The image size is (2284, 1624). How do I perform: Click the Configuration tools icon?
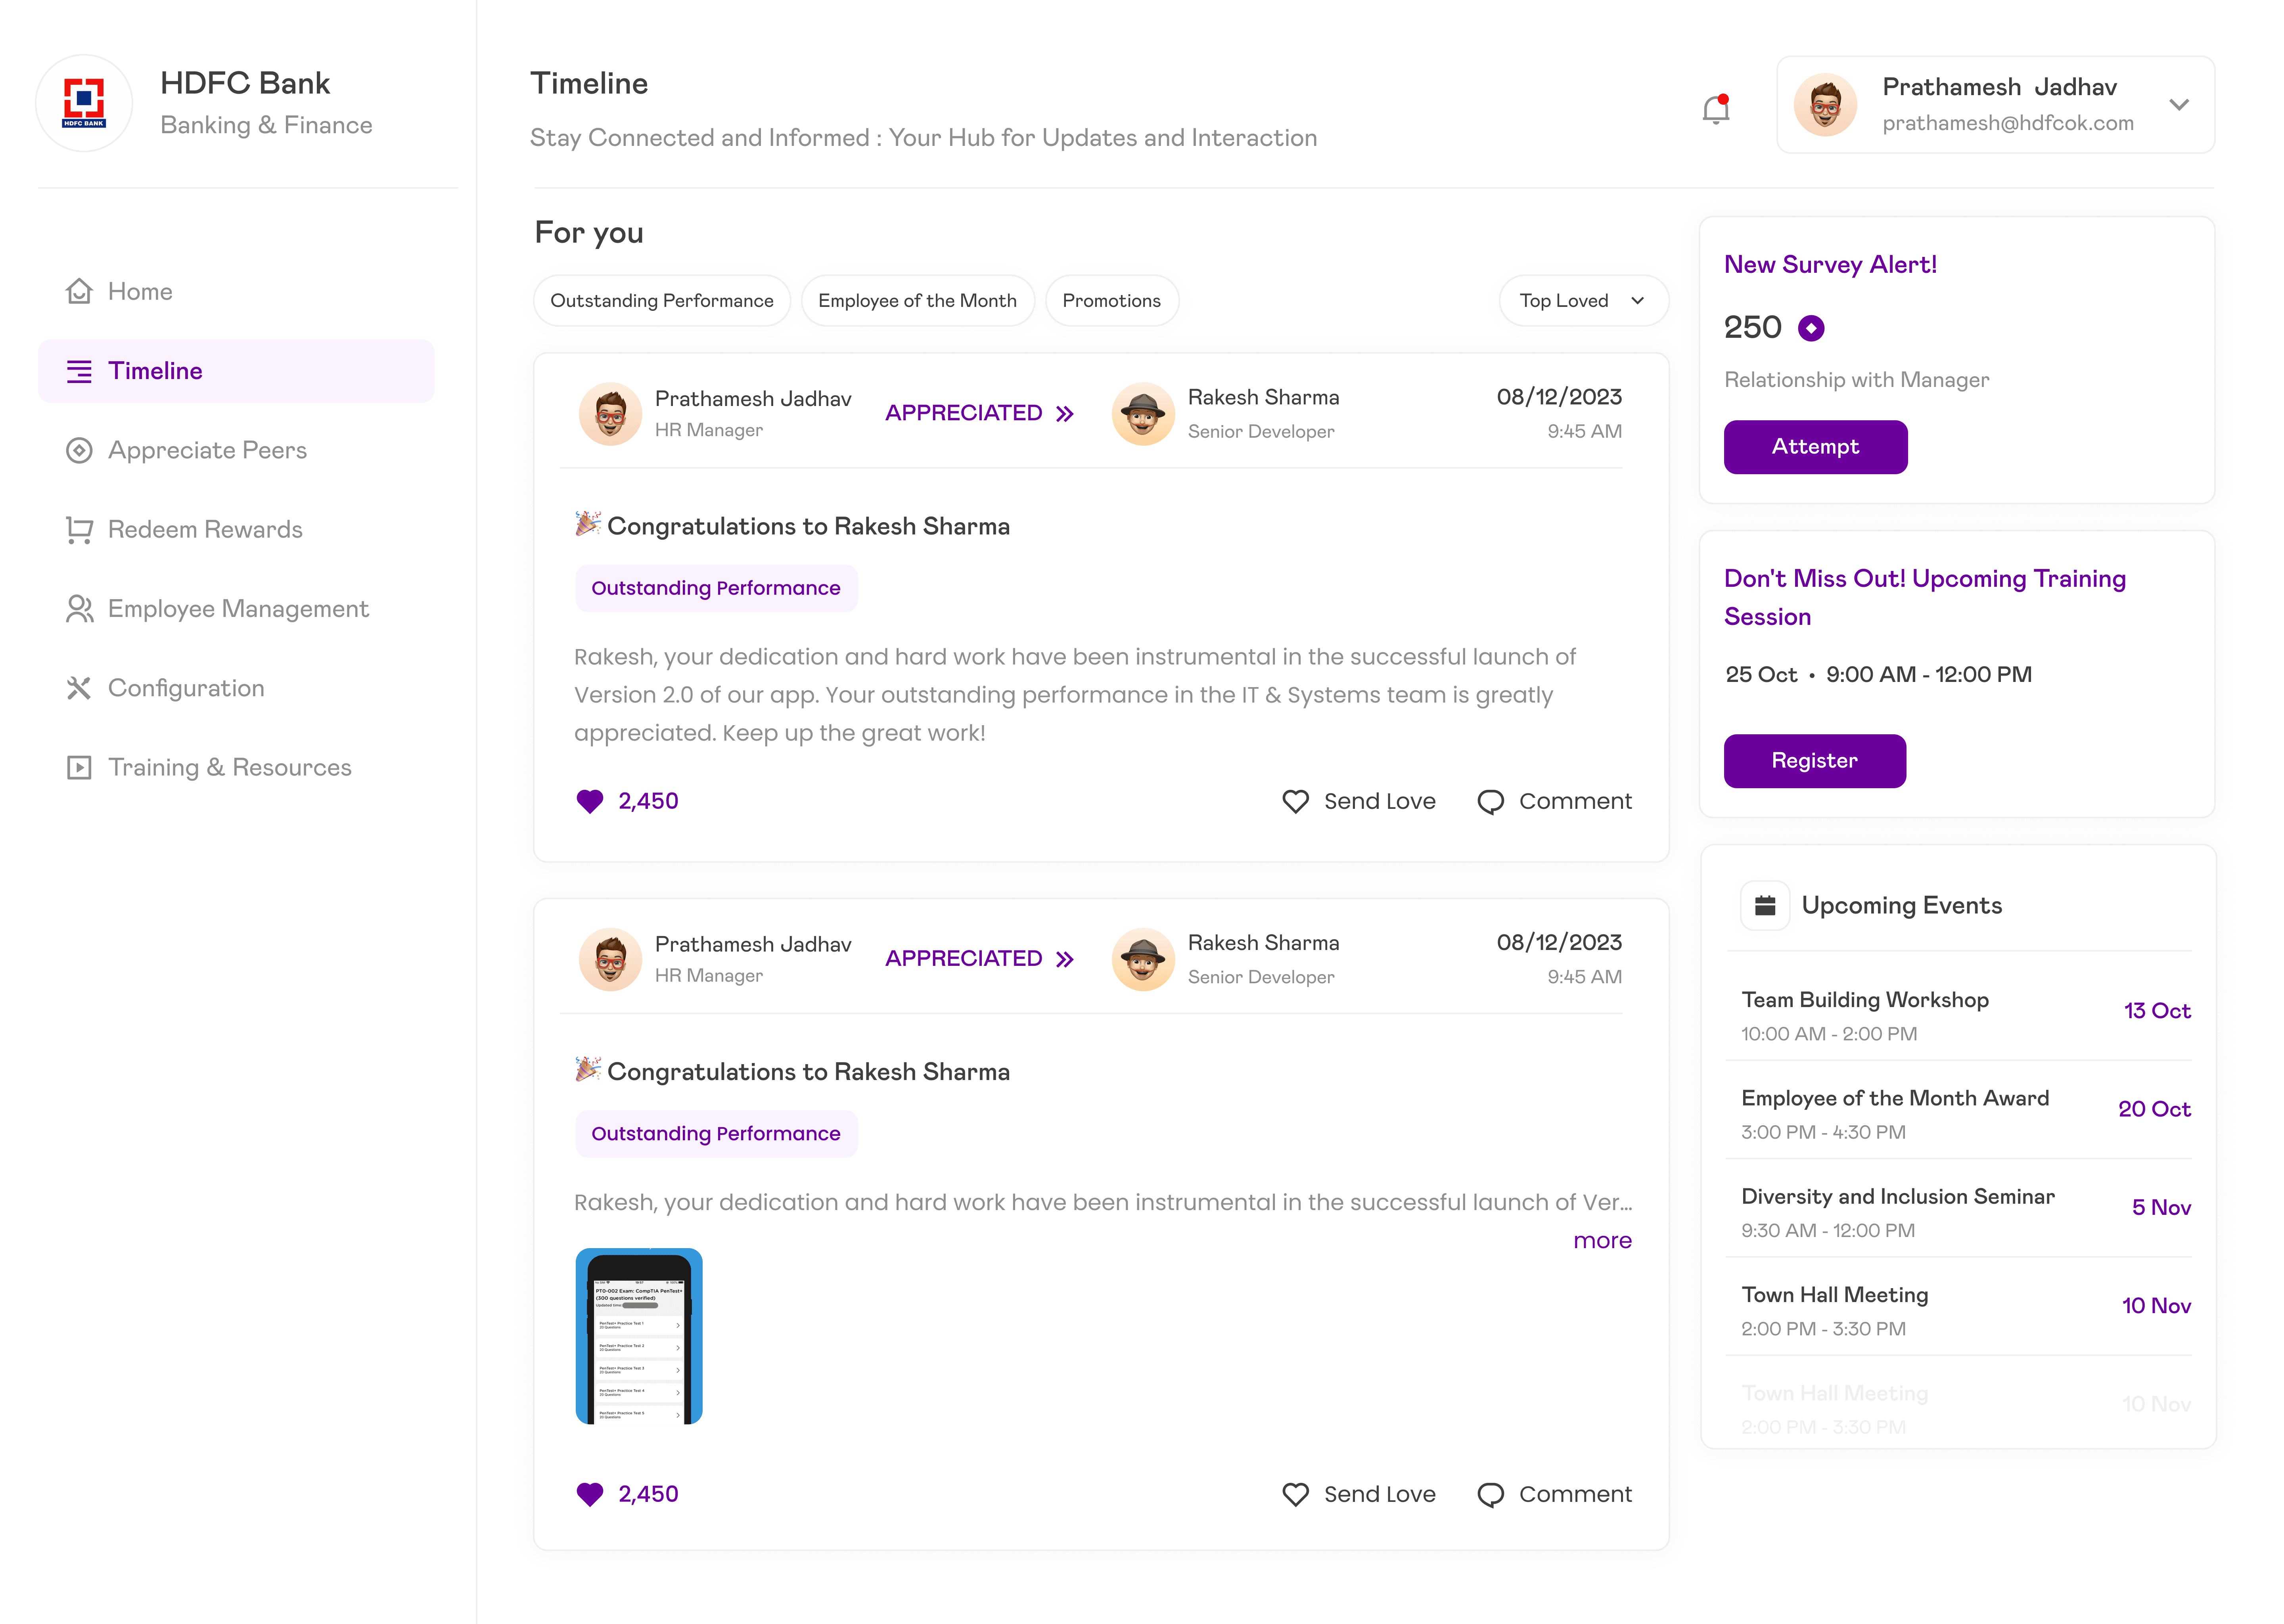point(79,688)
